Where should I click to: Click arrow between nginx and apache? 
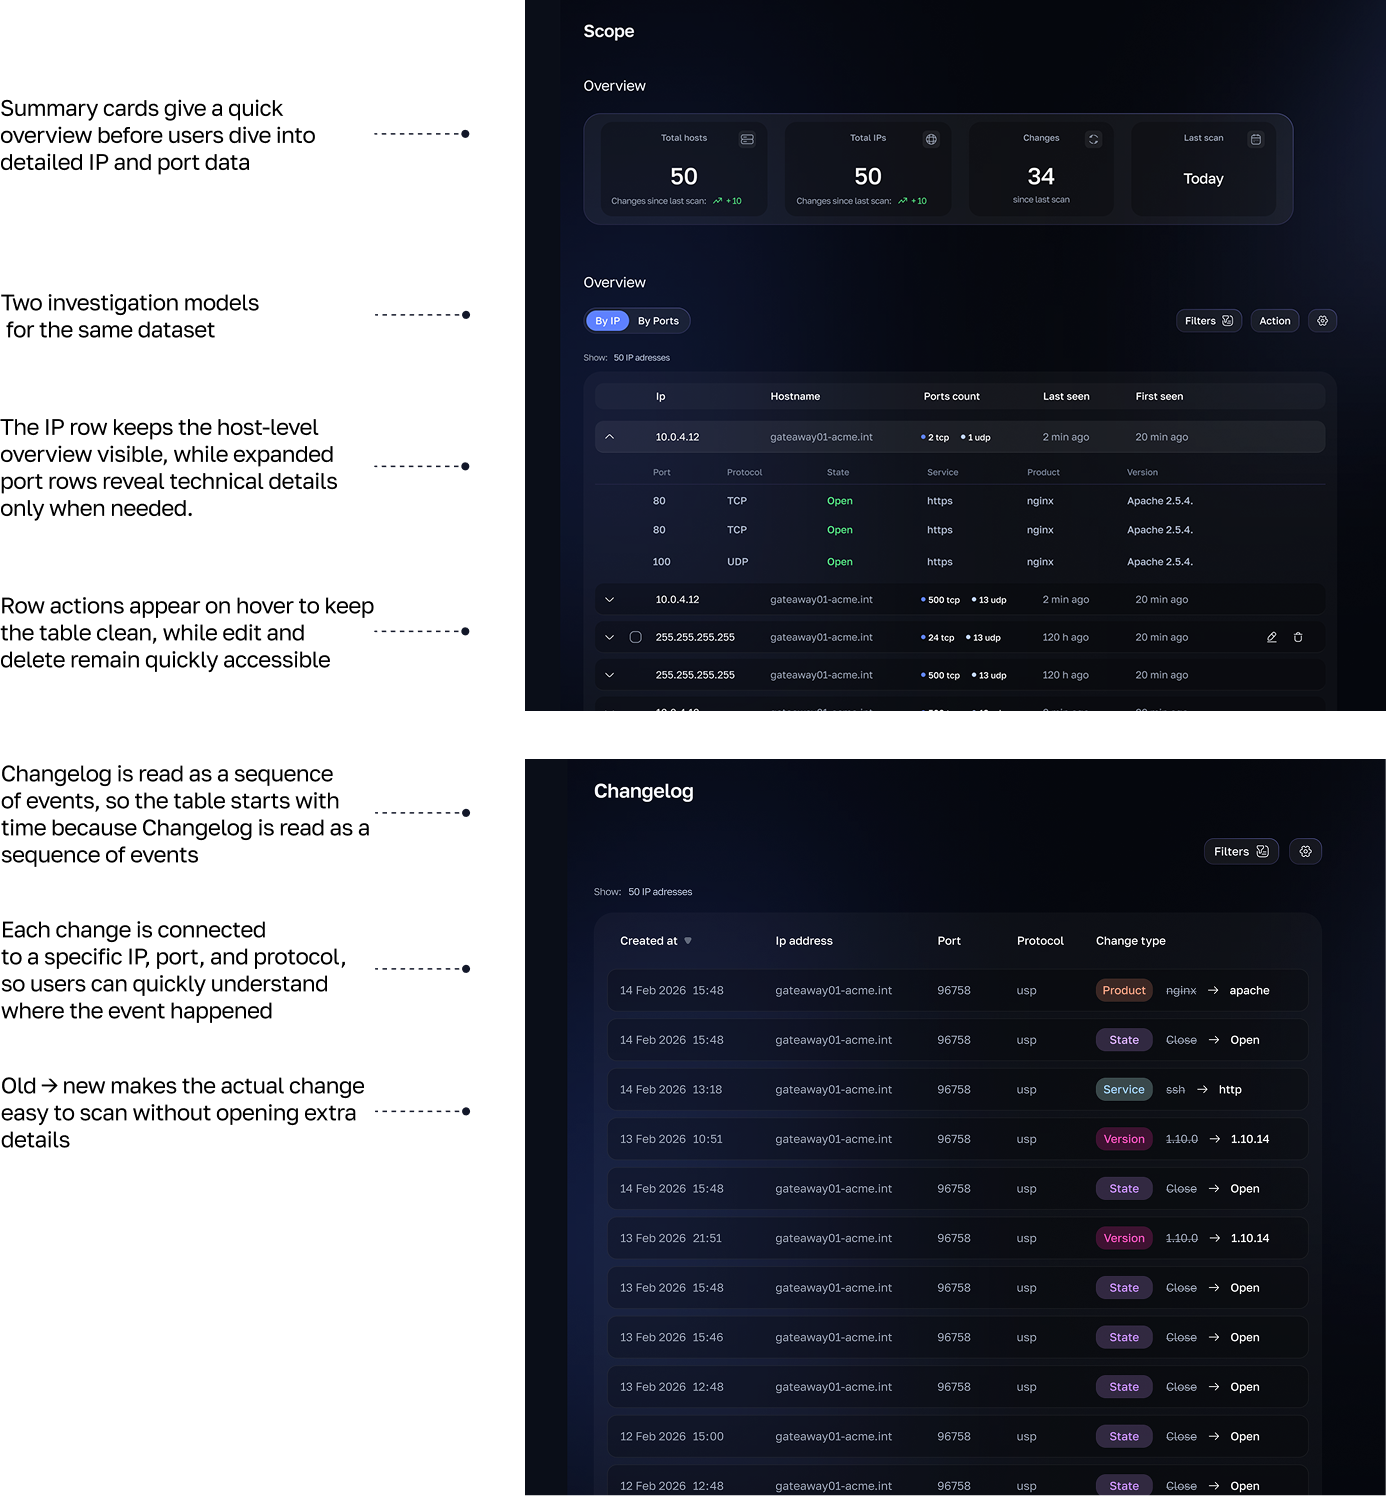(1213, 990)
